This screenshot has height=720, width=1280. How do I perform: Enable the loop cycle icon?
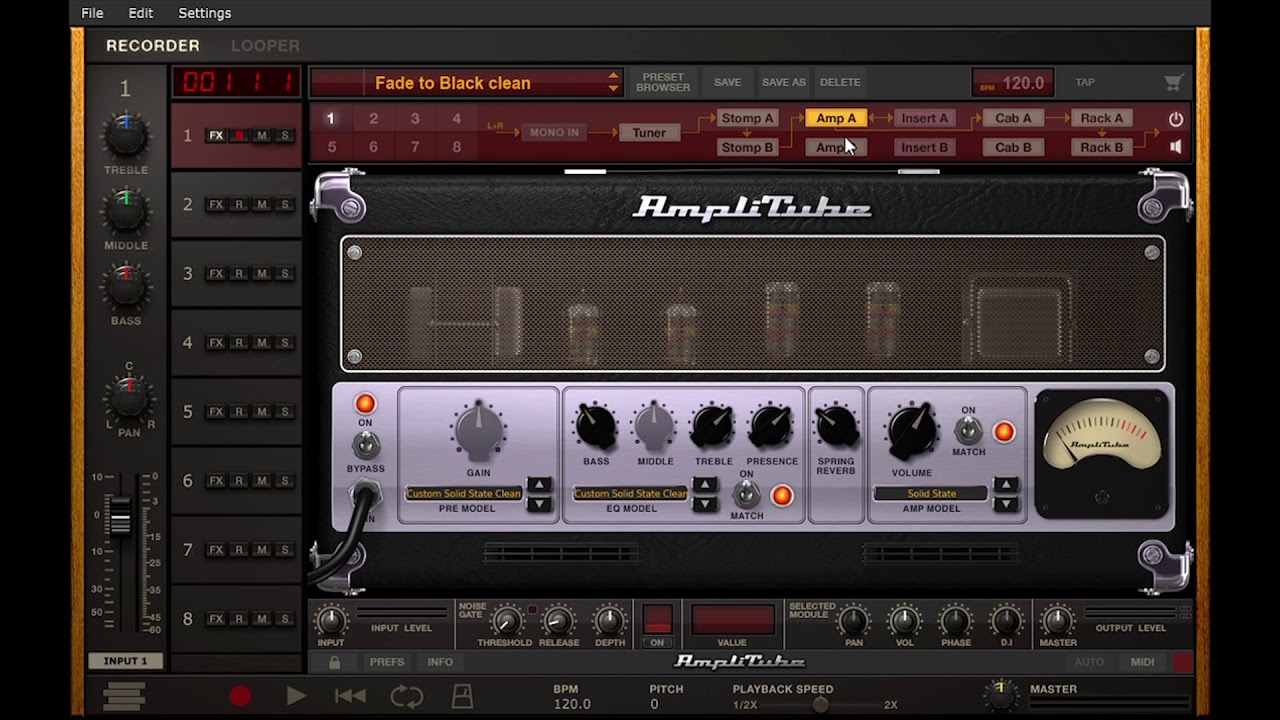click(x=407, y=696)
